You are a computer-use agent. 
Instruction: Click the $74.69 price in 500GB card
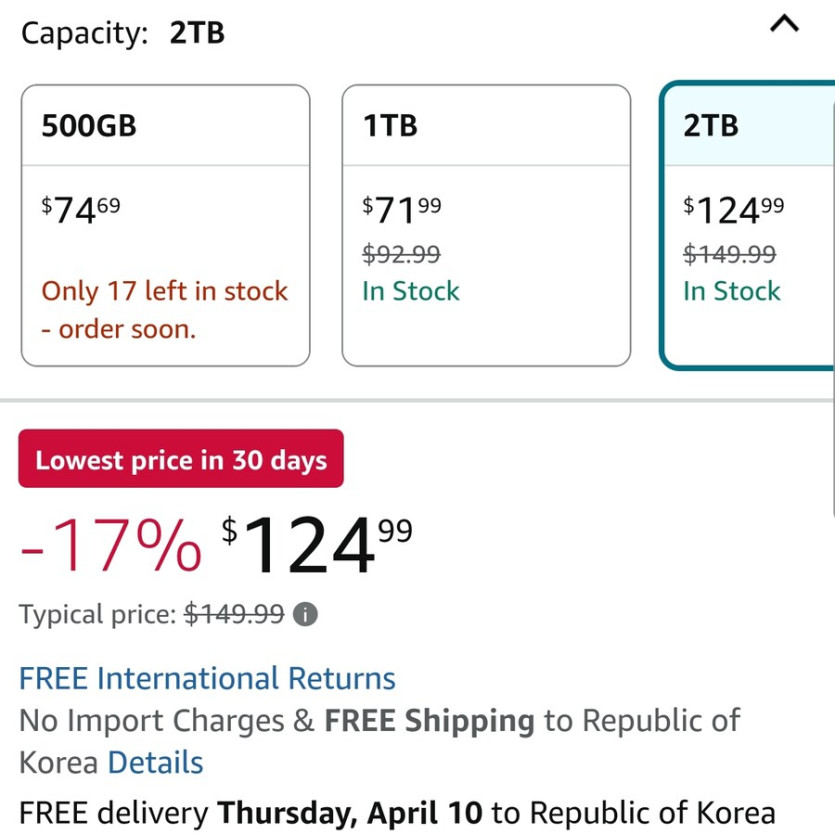[x=81, y=210]
